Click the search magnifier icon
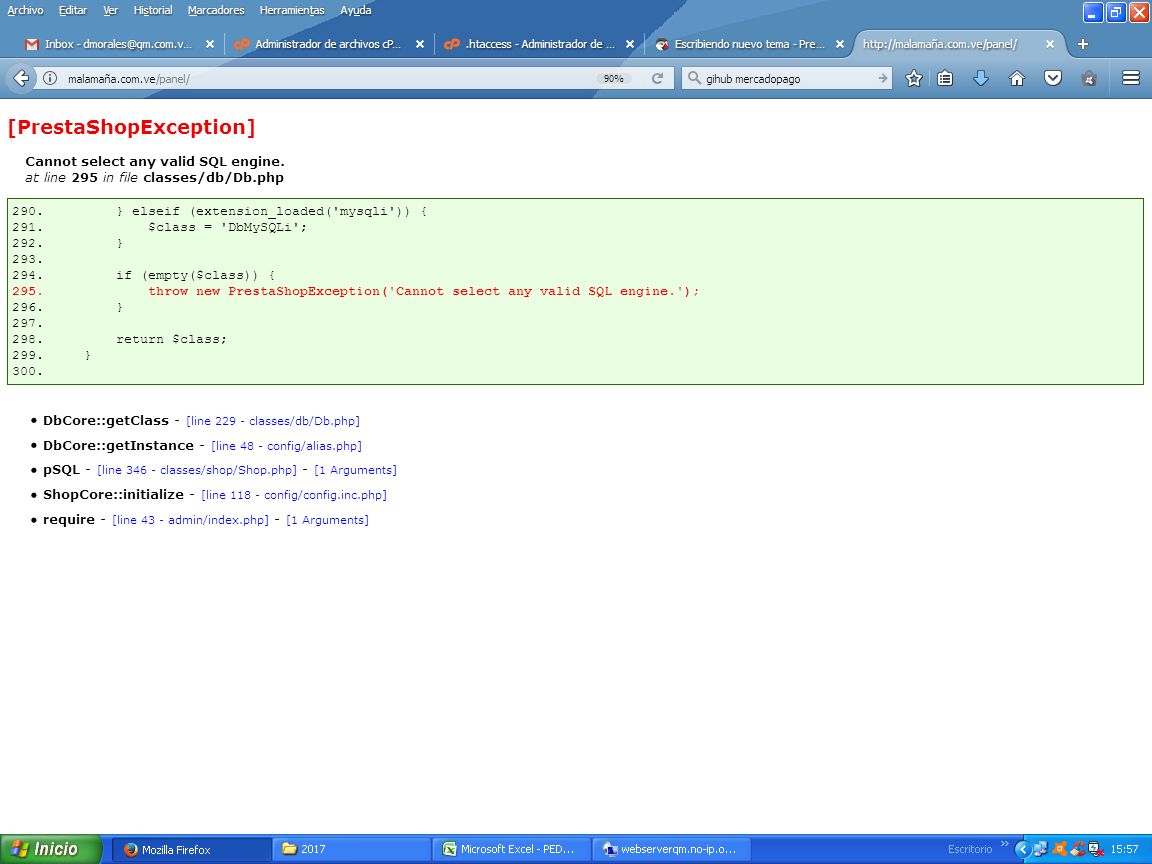Image resolution: width=1152 pixels, height=864 pixels. click(694, 78)
